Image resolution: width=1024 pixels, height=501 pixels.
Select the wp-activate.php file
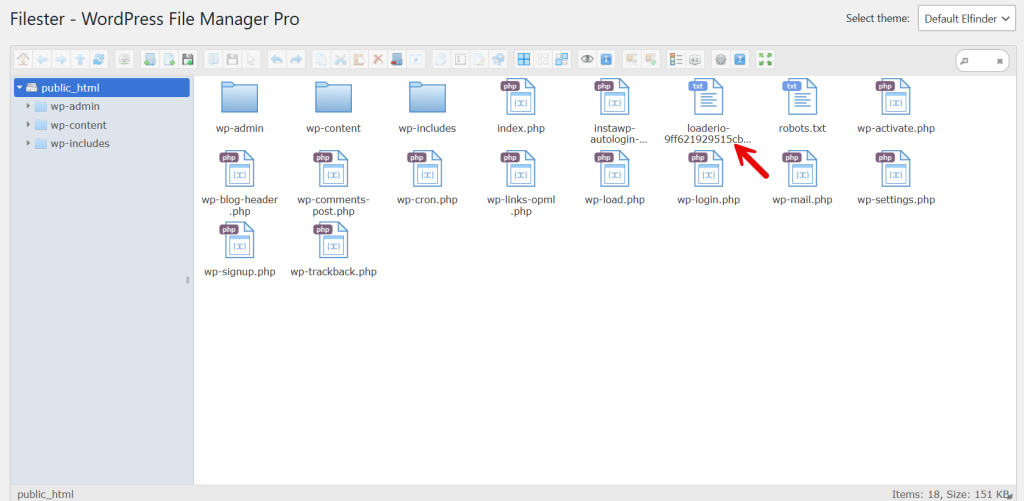pyautogui.click(x=896, y=107)
